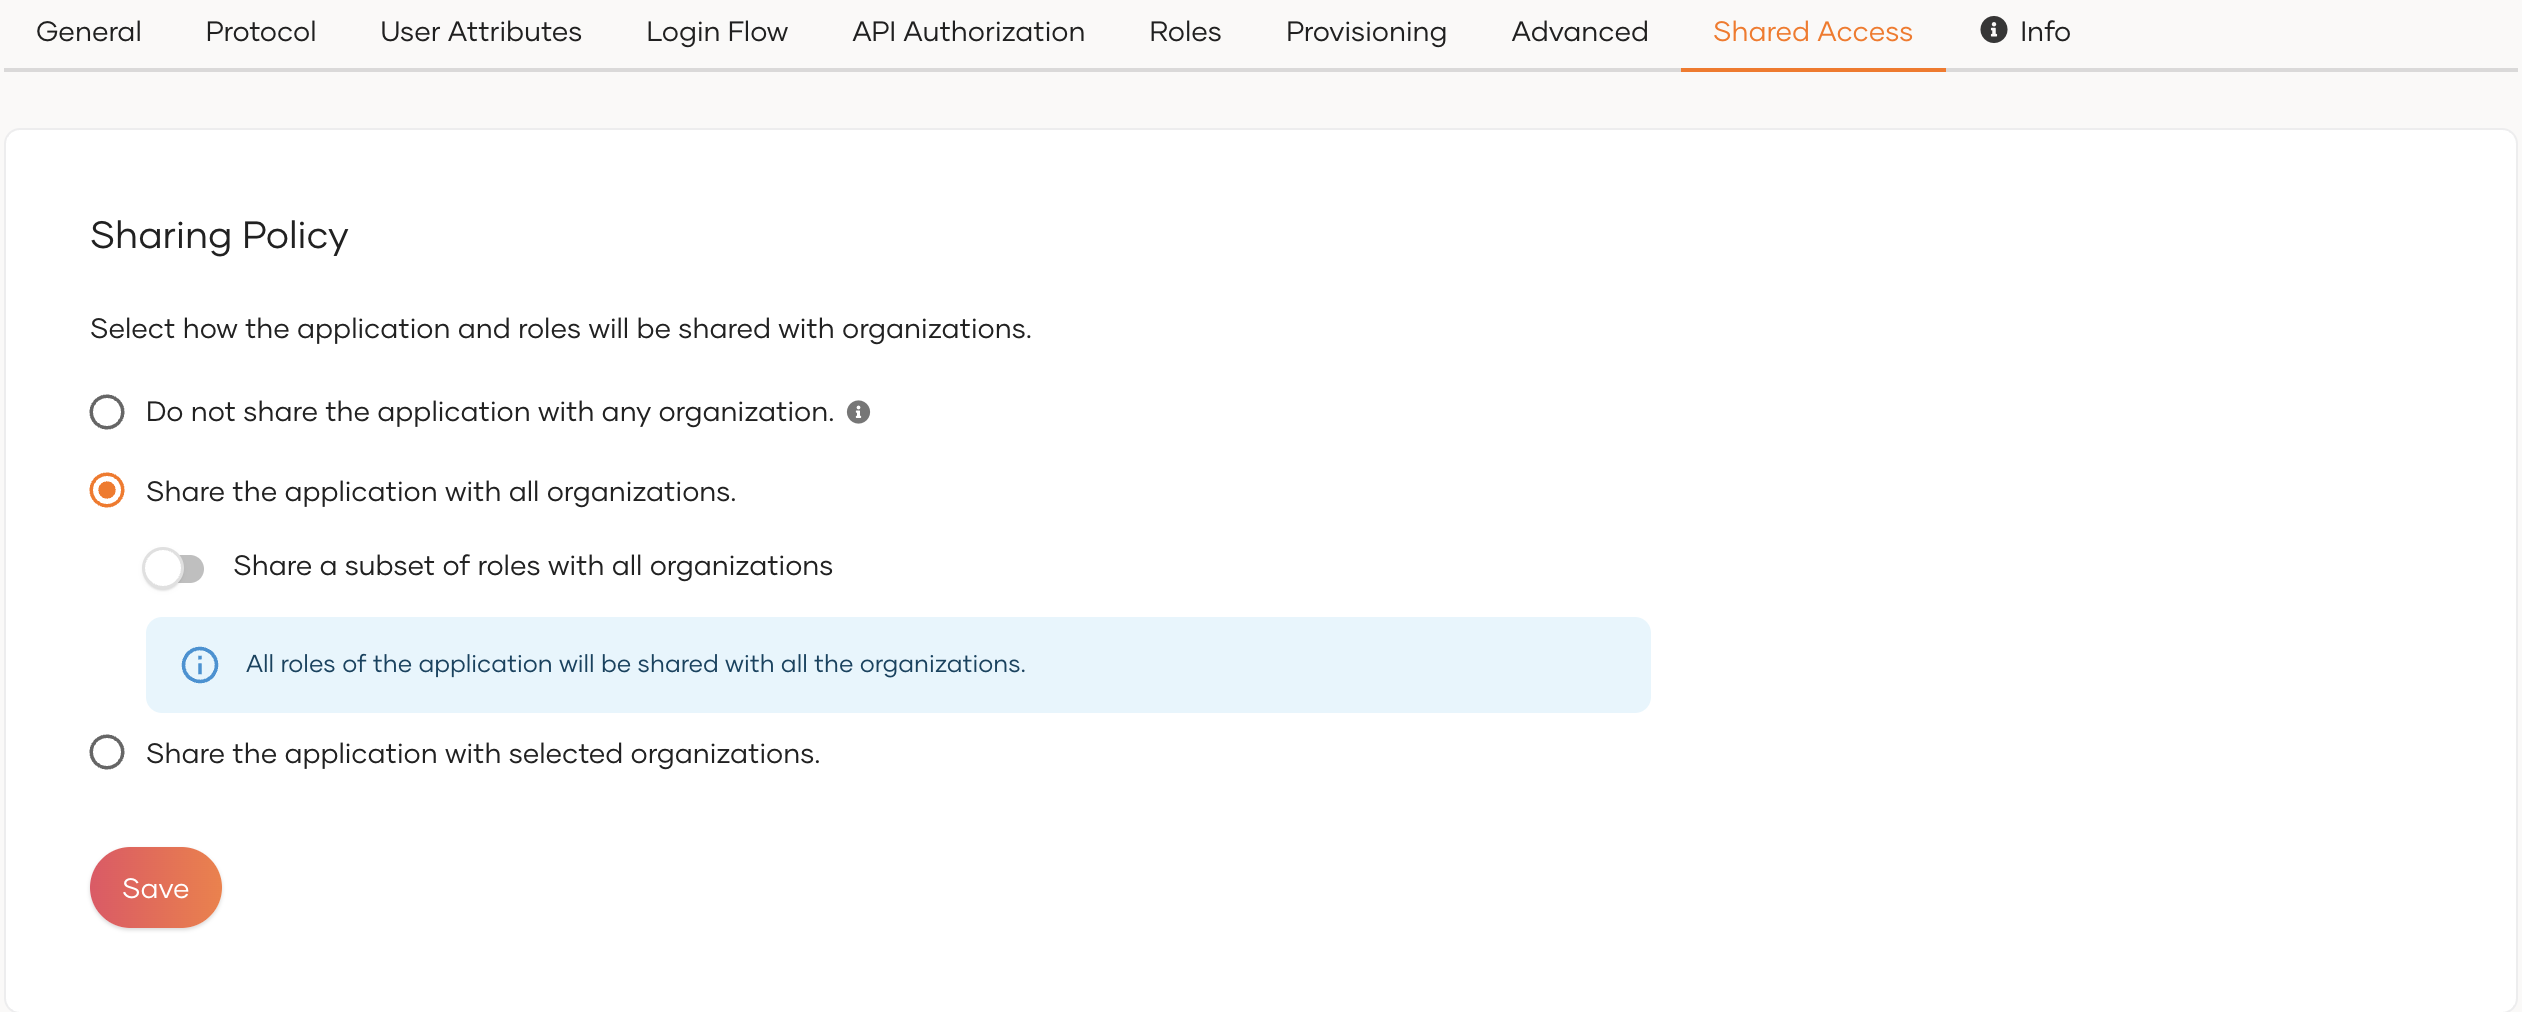The image size is (2522, 1012).
Task: Go to the User Attributes tab
Action: tap(480, 32)
